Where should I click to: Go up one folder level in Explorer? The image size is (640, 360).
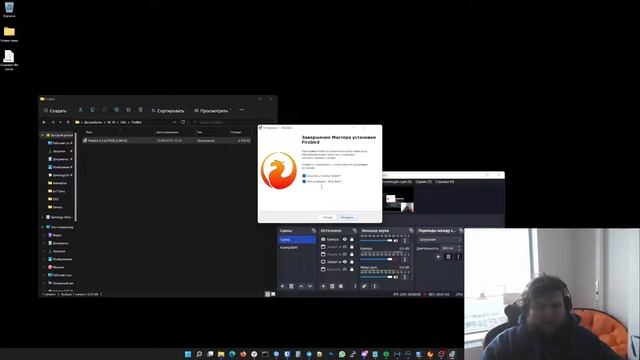(68, 122)
